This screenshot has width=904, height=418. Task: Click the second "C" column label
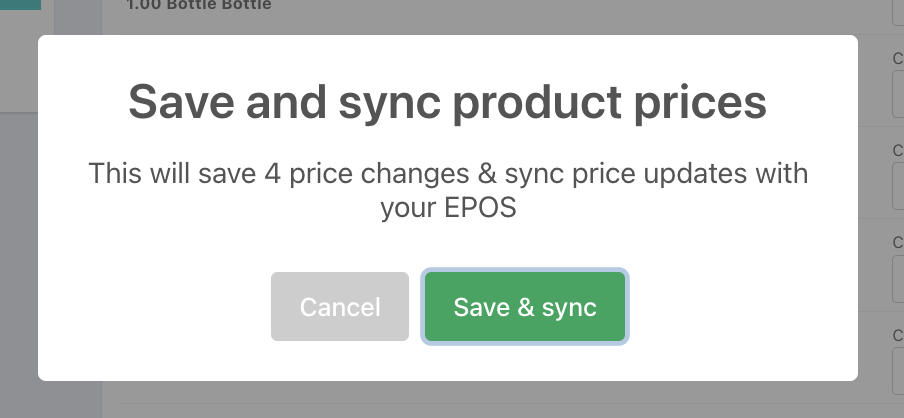click(x=898, y=150)
